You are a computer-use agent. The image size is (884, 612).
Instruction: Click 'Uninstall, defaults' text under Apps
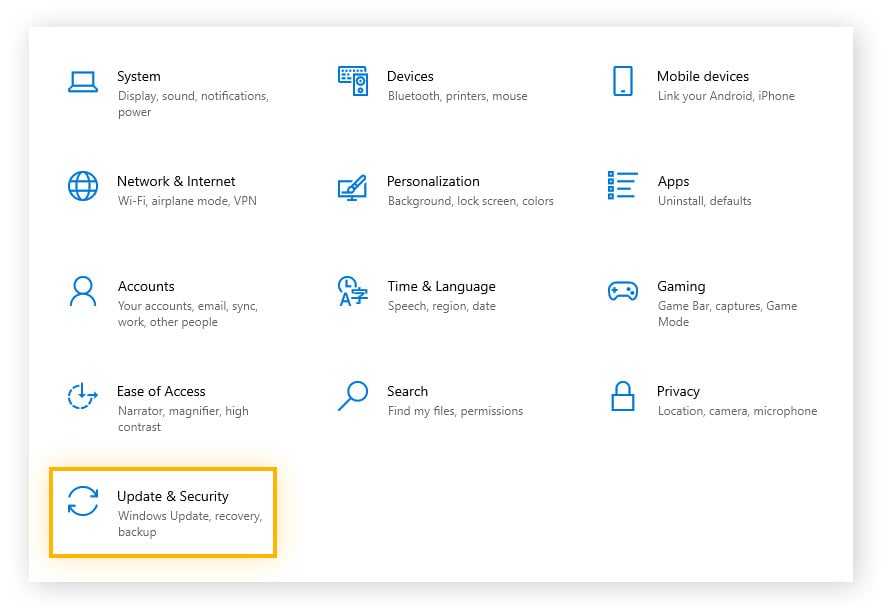pyautogui.click(x=704, y=201)
